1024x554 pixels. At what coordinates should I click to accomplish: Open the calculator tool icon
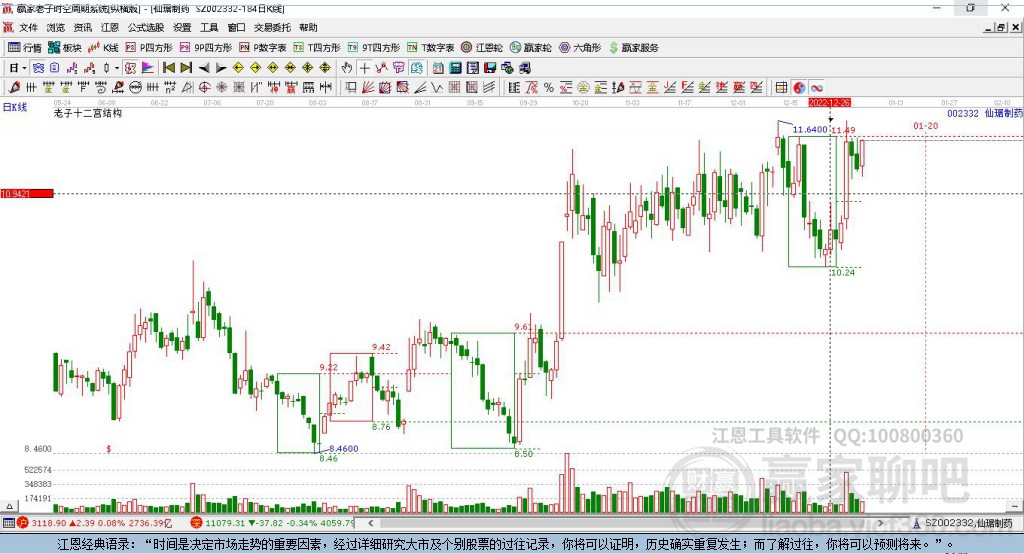point(455,68)
